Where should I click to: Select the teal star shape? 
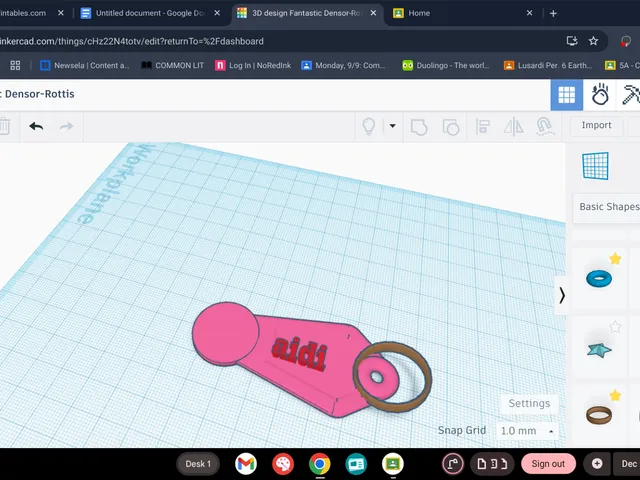tap(599, 349)
